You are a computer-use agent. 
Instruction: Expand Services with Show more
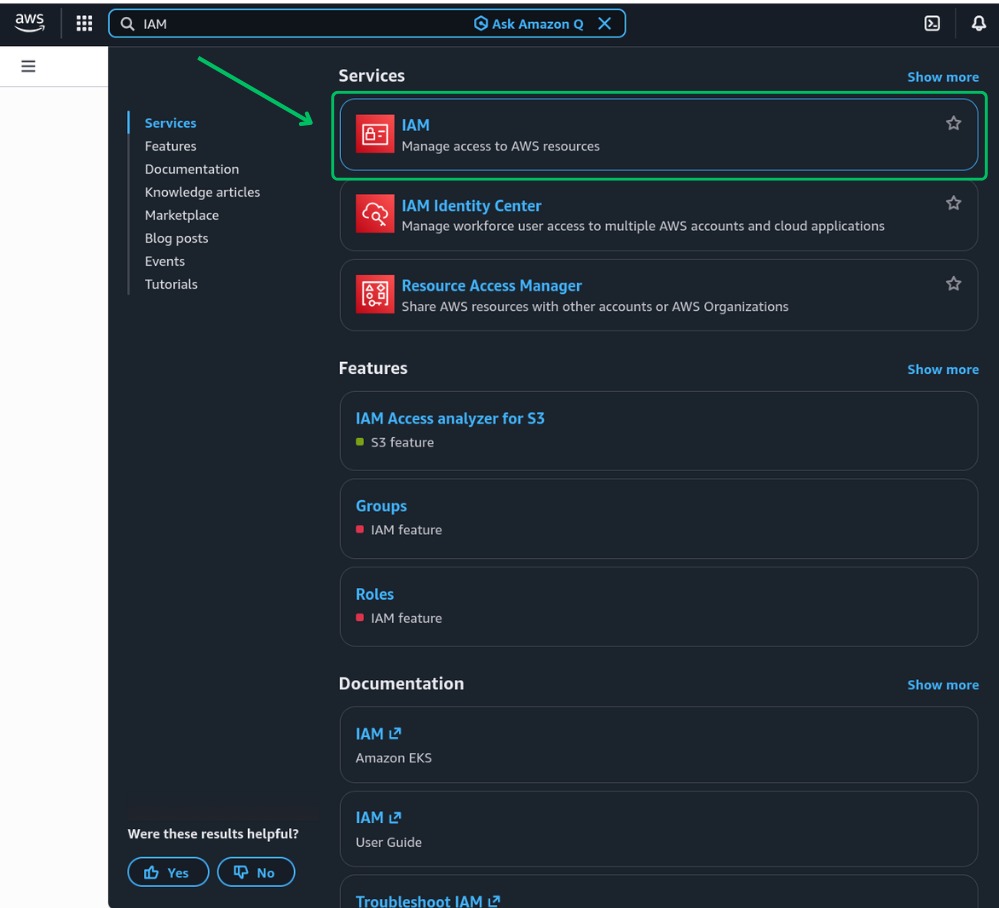(942, 77)
